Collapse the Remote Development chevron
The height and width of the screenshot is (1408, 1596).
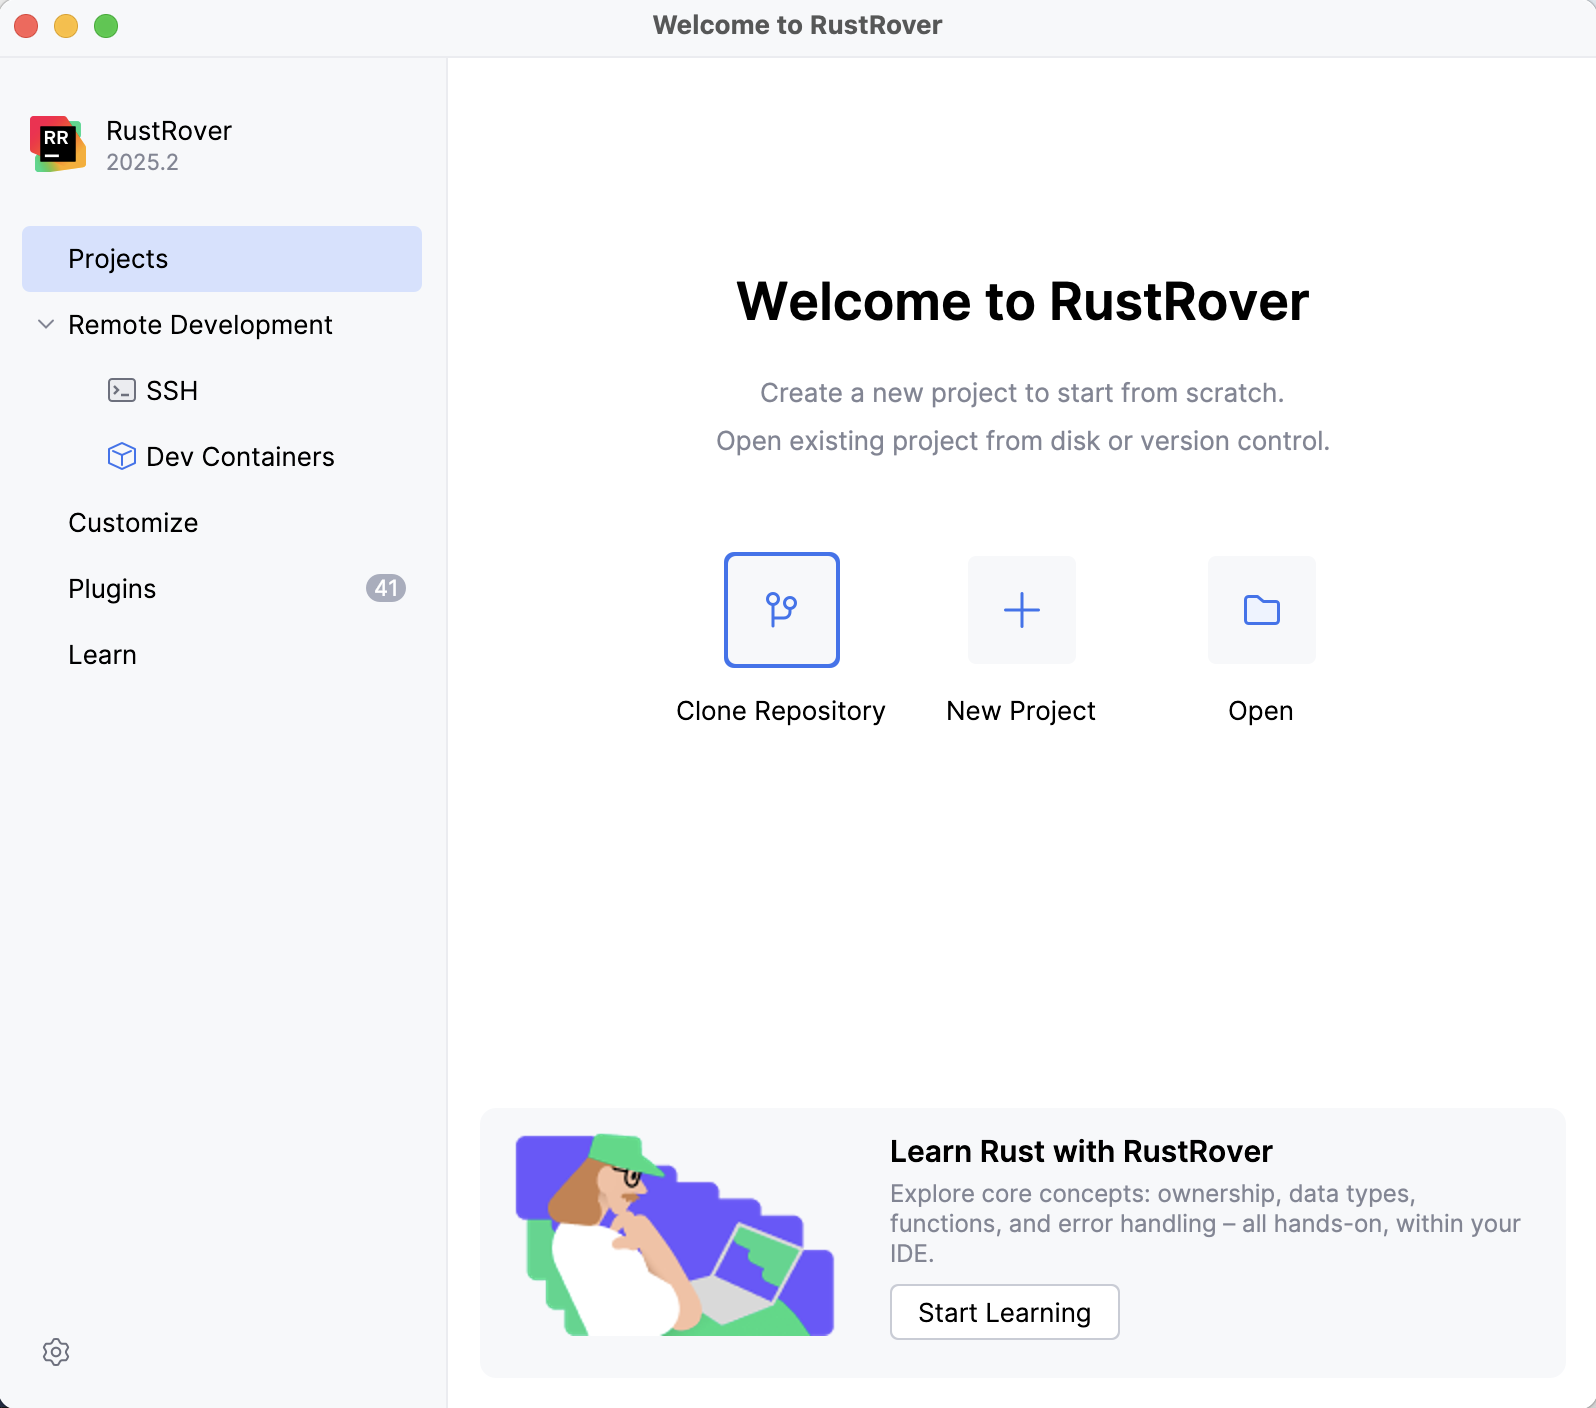(x=46, y=324)
